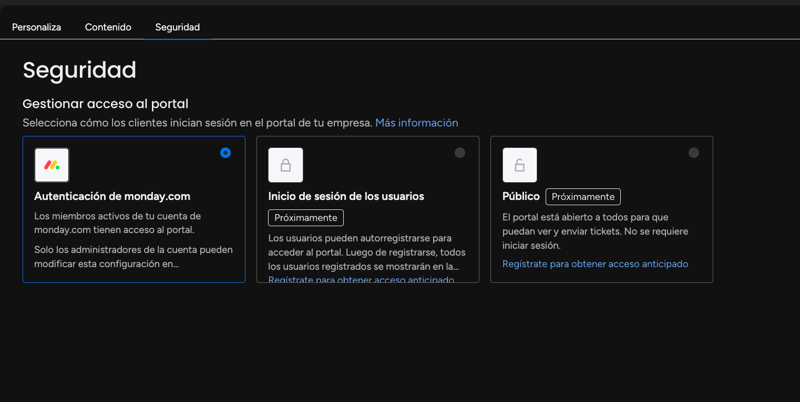The height and width of the screenshot is (402, 800).
Task: Click the Inicio de sesión de los usuarios heading
Action: (346, 196)
